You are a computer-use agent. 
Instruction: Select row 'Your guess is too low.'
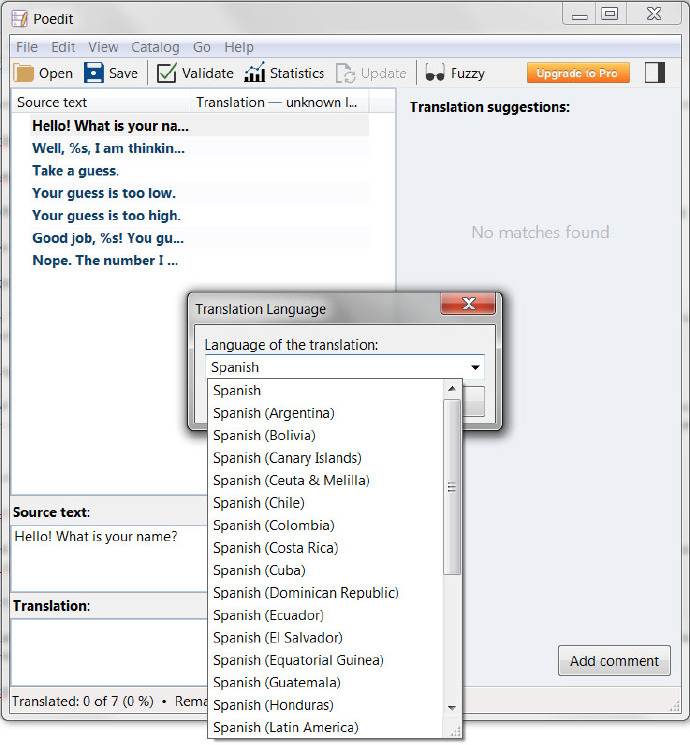point(200,192)
